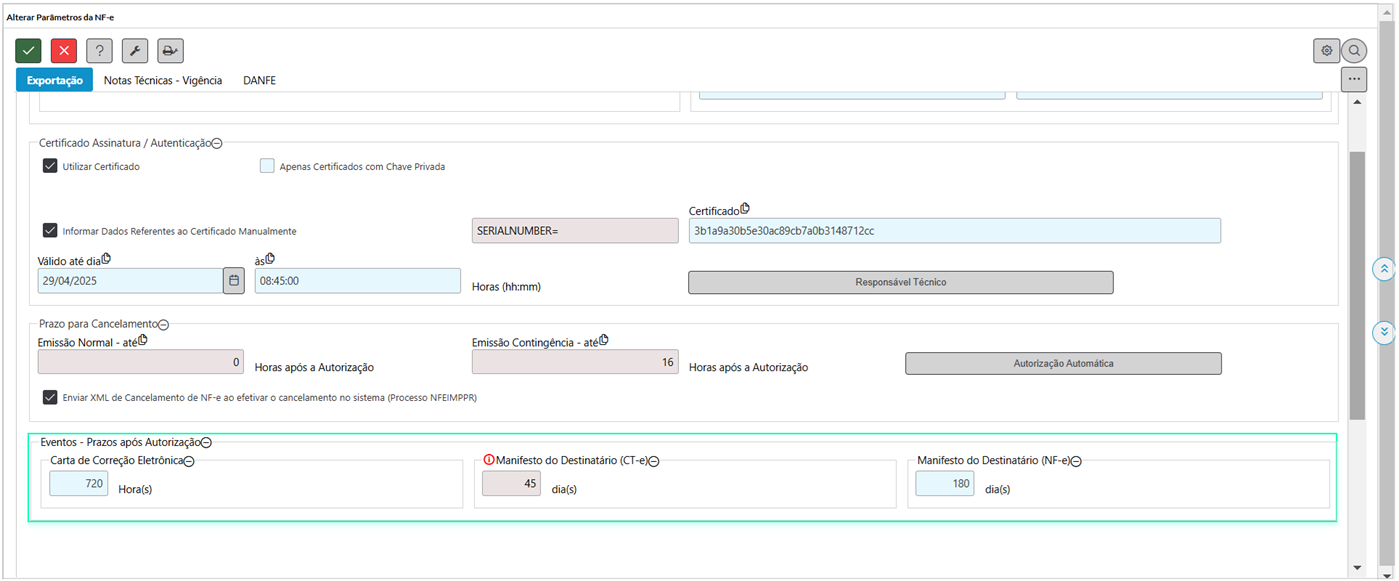Click the magnifier search icon
The width and height of the screenshot is (1399, 581).
[x=1354, y=51]
